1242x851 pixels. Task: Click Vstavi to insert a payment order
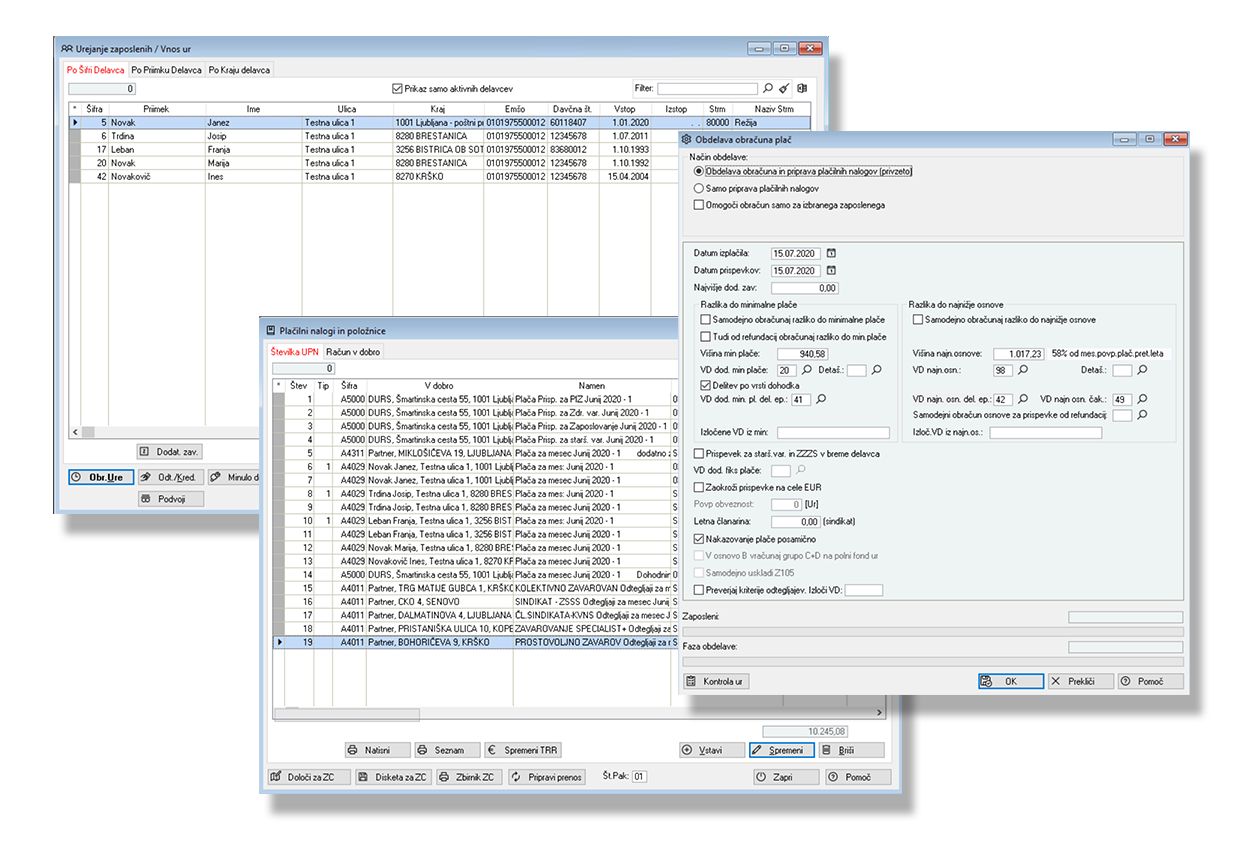coord(710,750)
